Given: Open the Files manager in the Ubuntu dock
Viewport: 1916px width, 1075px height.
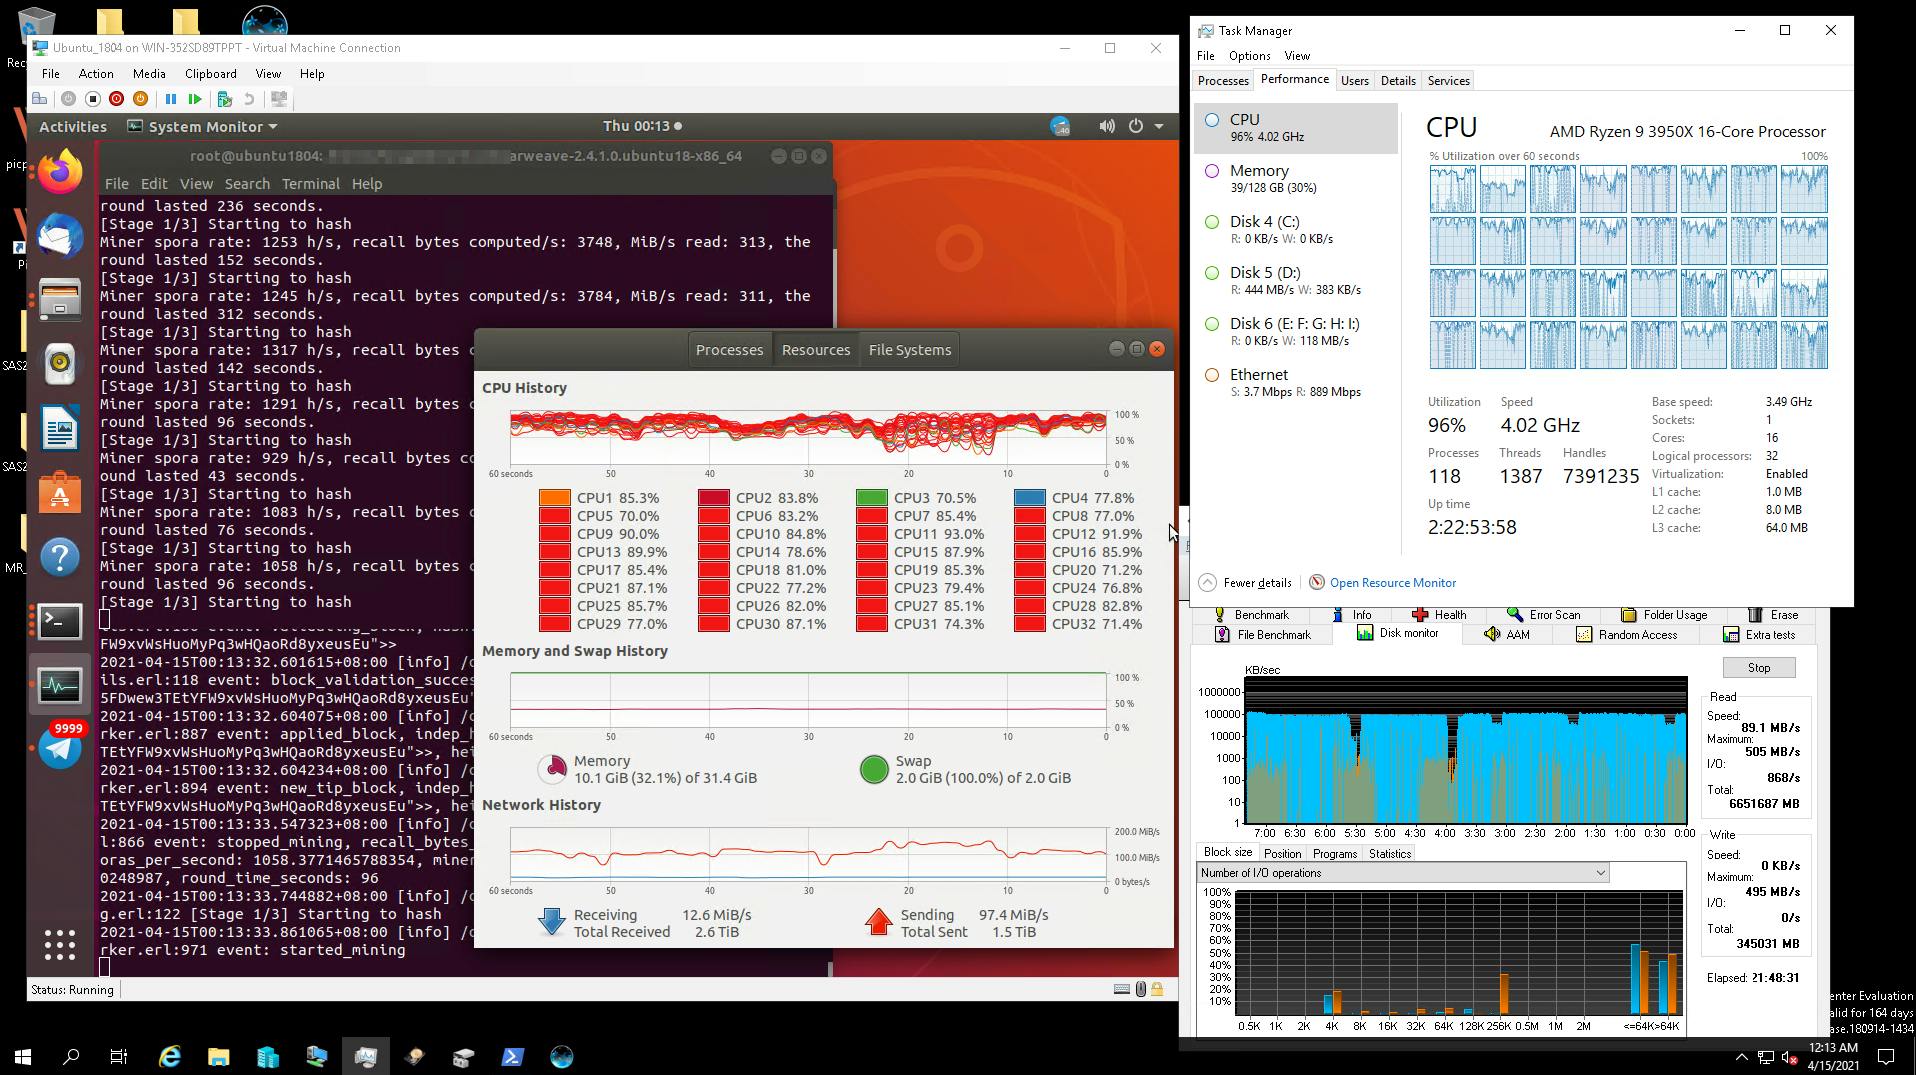Looking at the screenshot, I should (60, 299).
